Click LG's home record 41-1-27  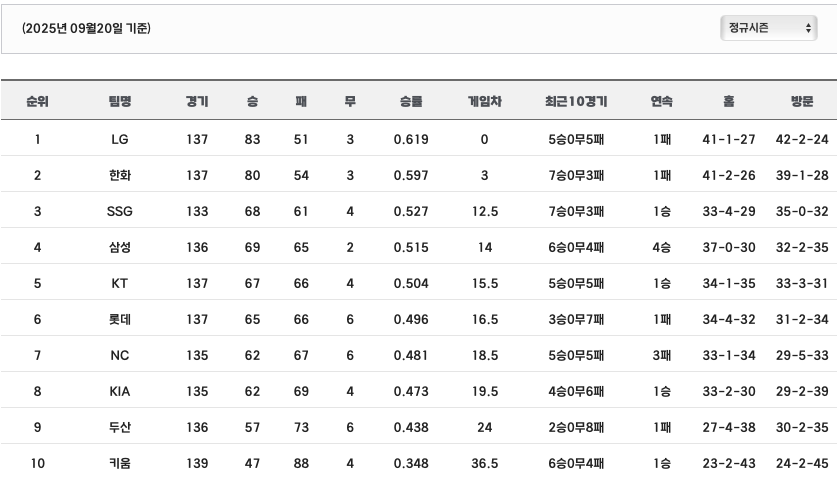point(729,139)
